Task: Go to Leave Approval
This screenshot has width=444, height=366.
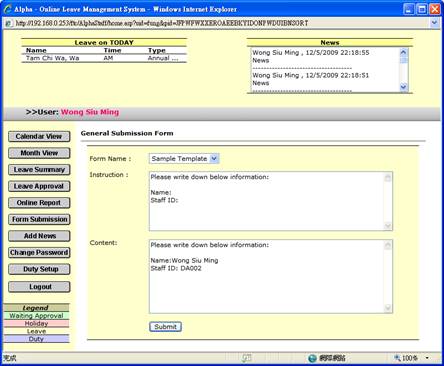Action: [39, 186]
